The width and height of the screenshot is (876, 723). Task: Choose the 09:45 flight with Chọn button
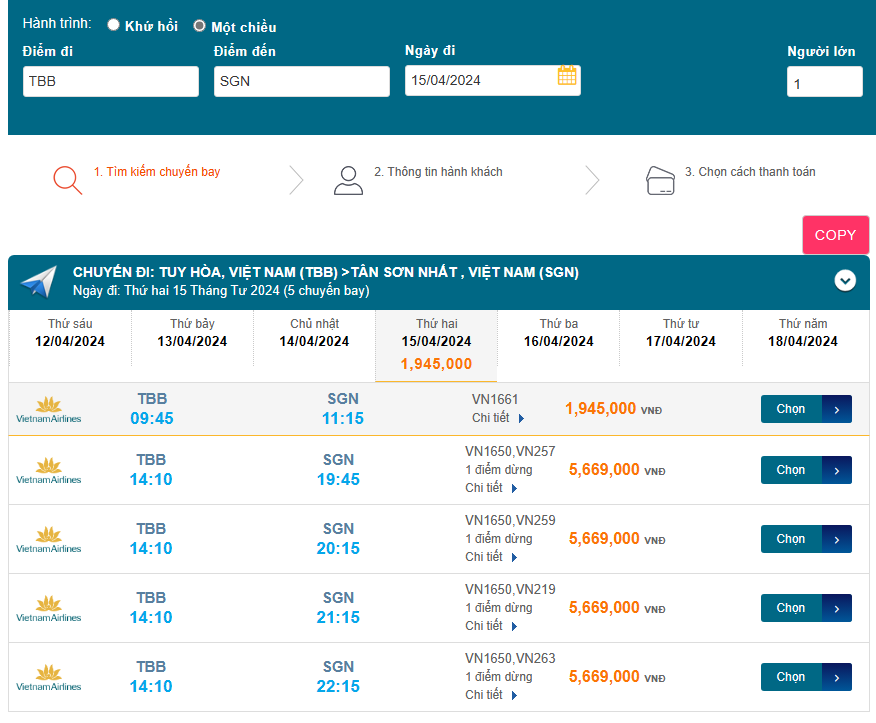pos(806,409)
